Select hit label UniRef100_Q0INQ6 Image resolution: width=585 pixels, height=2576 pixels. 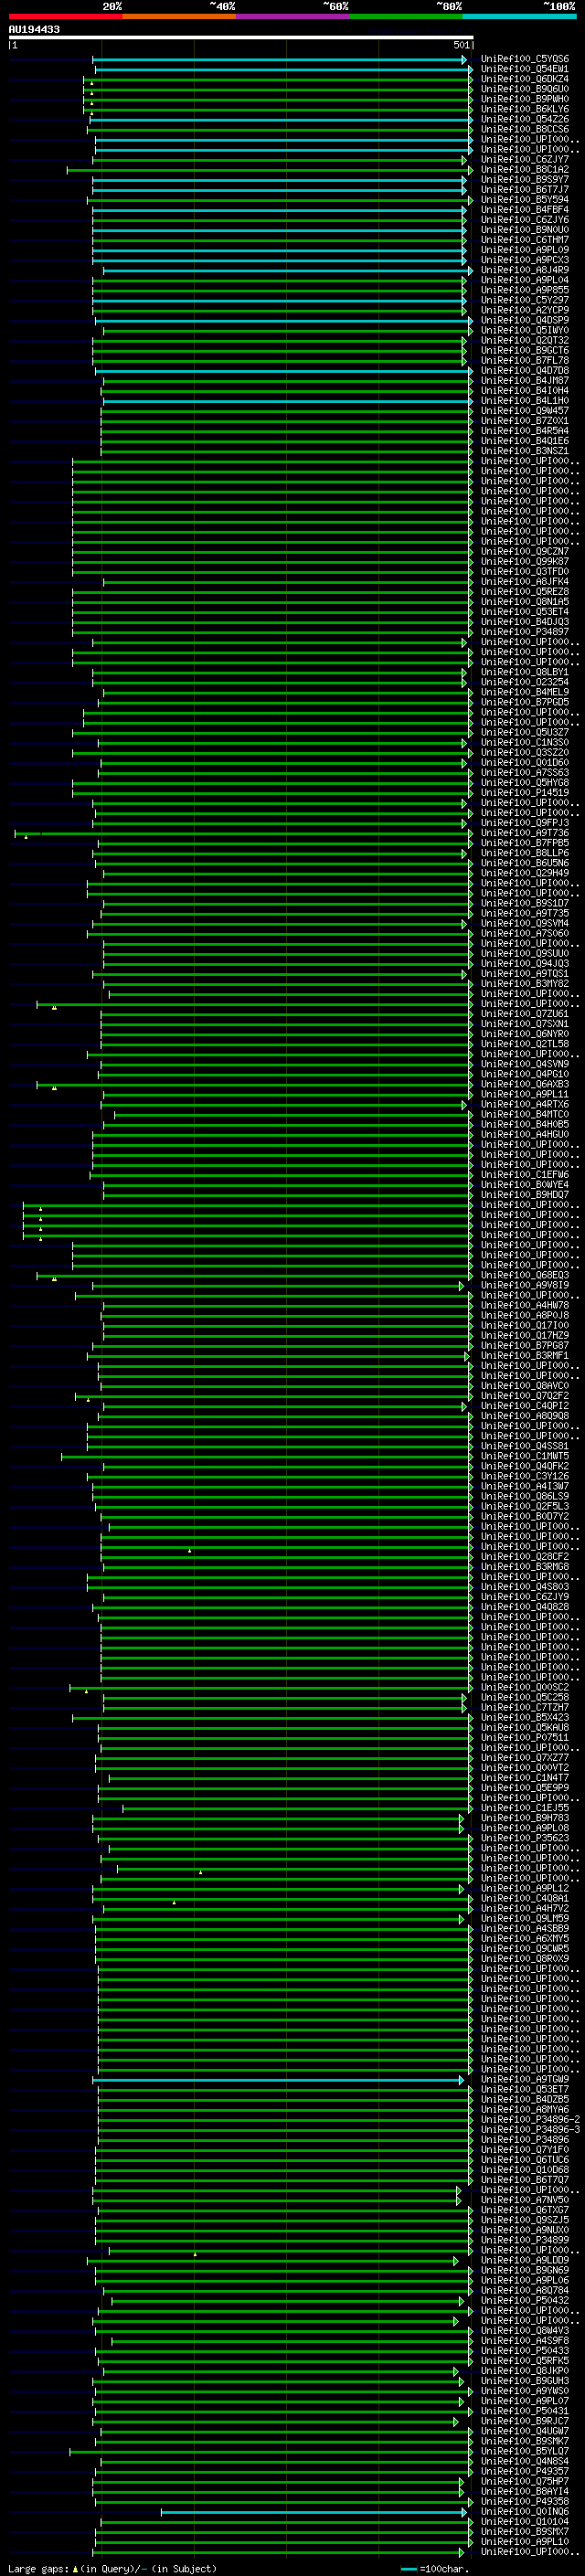coord(524,2511)
